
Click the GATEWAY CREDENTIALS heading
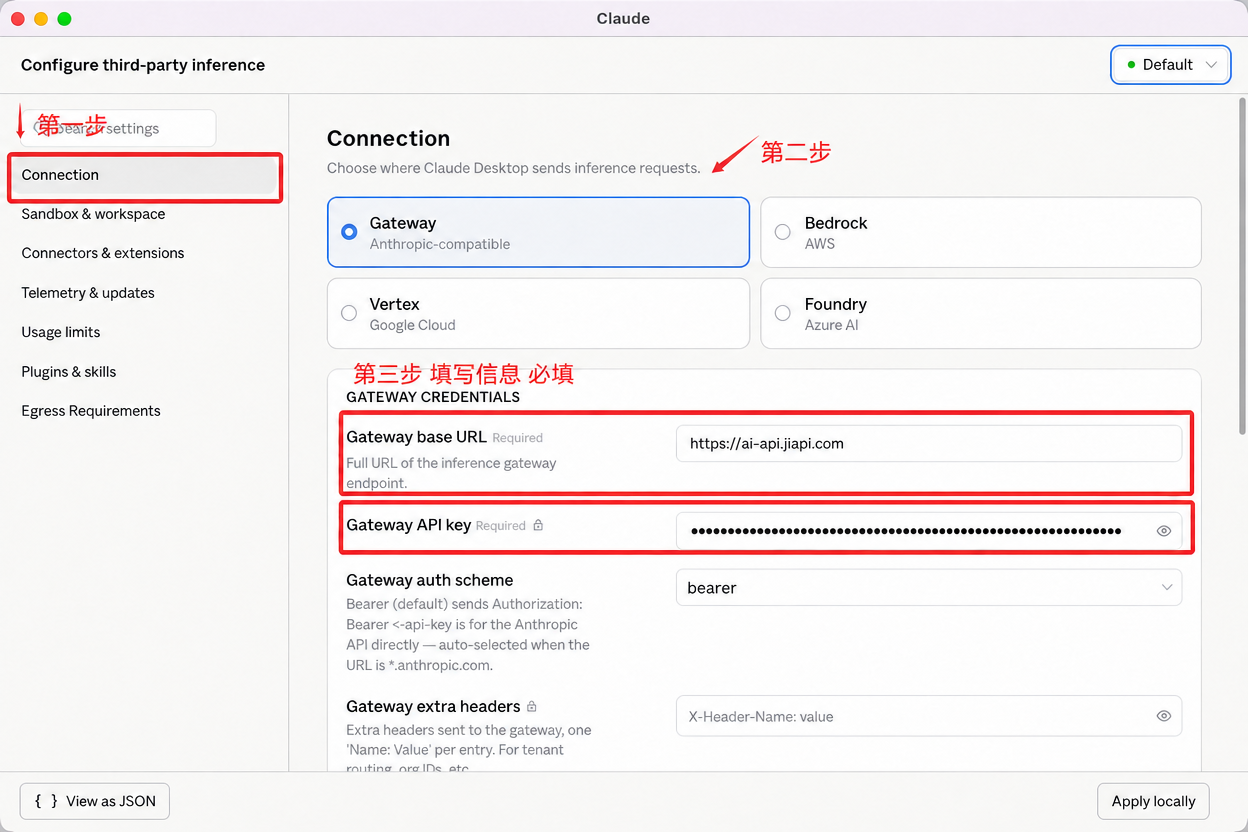433,397
